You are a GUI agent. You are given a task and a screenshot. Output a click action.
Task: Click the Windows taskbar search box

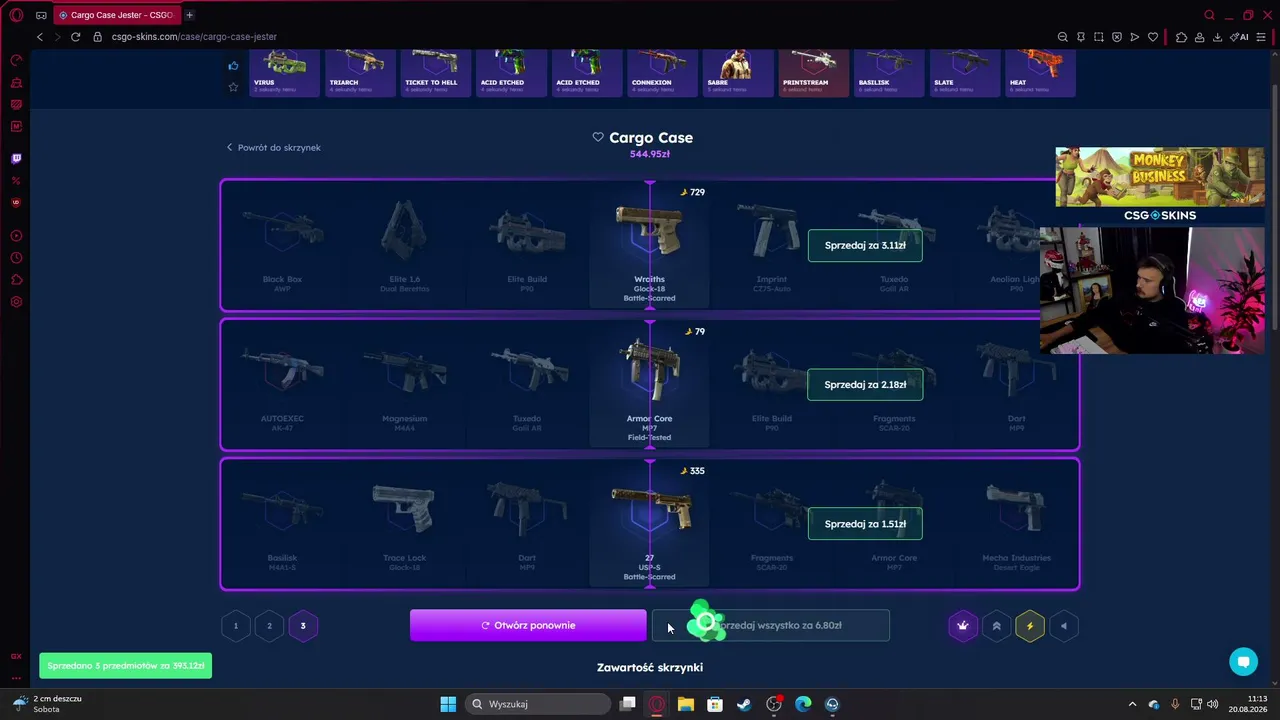click(539, 704)
